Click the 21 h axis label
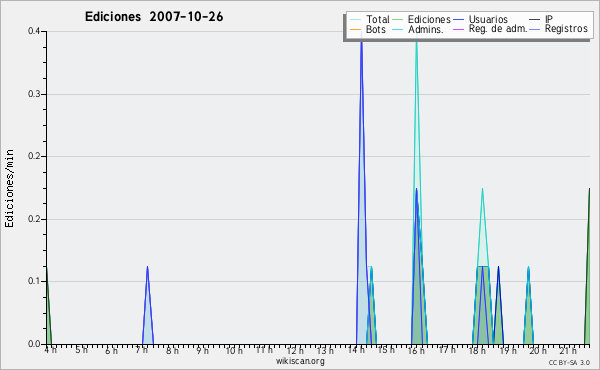Screen dimensions: 600x370 point(568,350)
